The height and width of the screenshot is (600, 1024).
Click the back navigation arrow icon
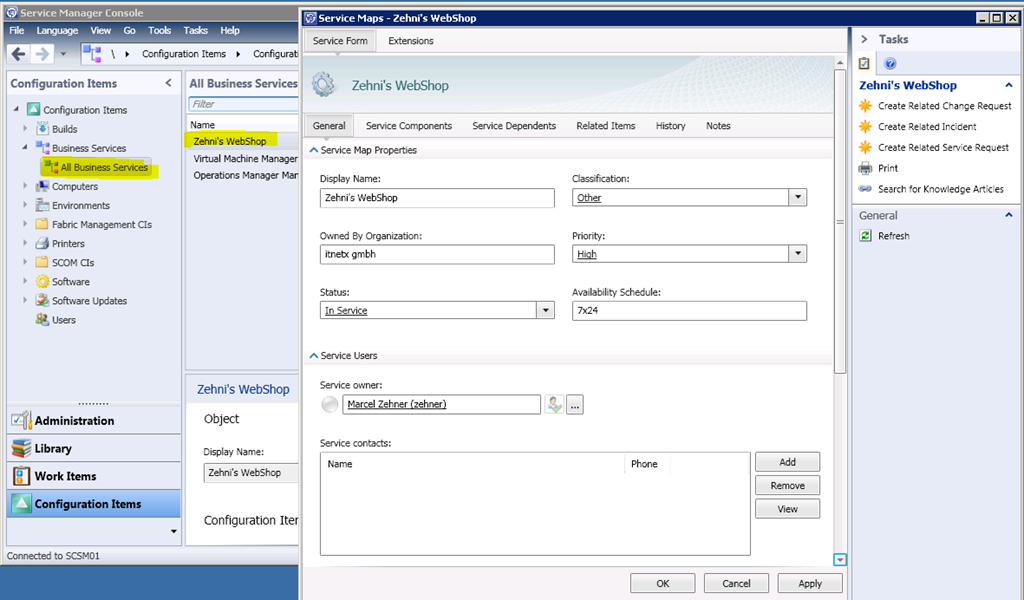click(18, 54)
